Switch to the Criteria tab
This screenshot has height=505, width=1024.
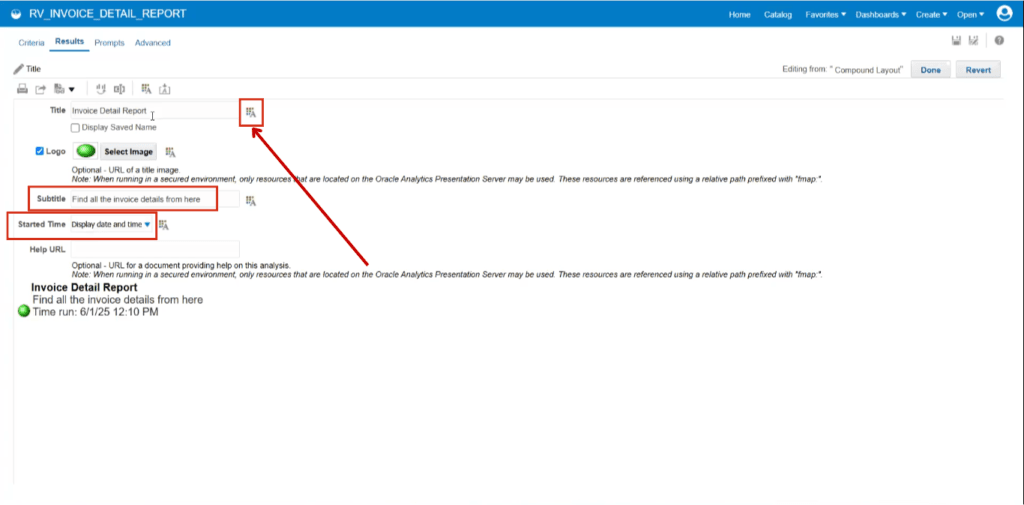pos(31,42)
